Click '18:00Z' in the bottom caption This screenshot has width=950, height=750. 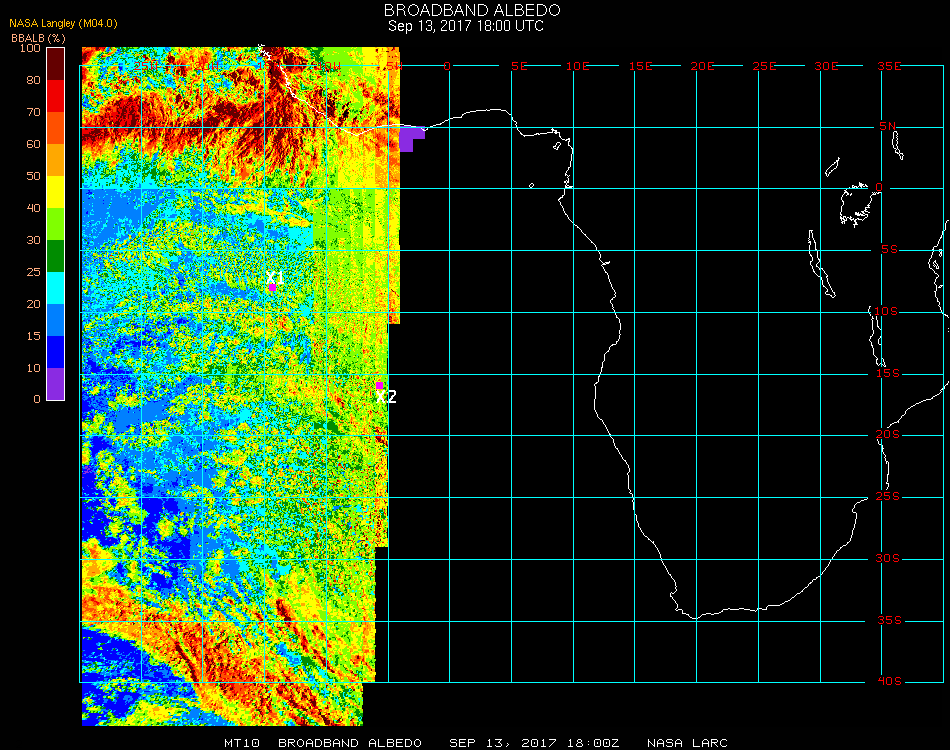click(x=593, y=743)
